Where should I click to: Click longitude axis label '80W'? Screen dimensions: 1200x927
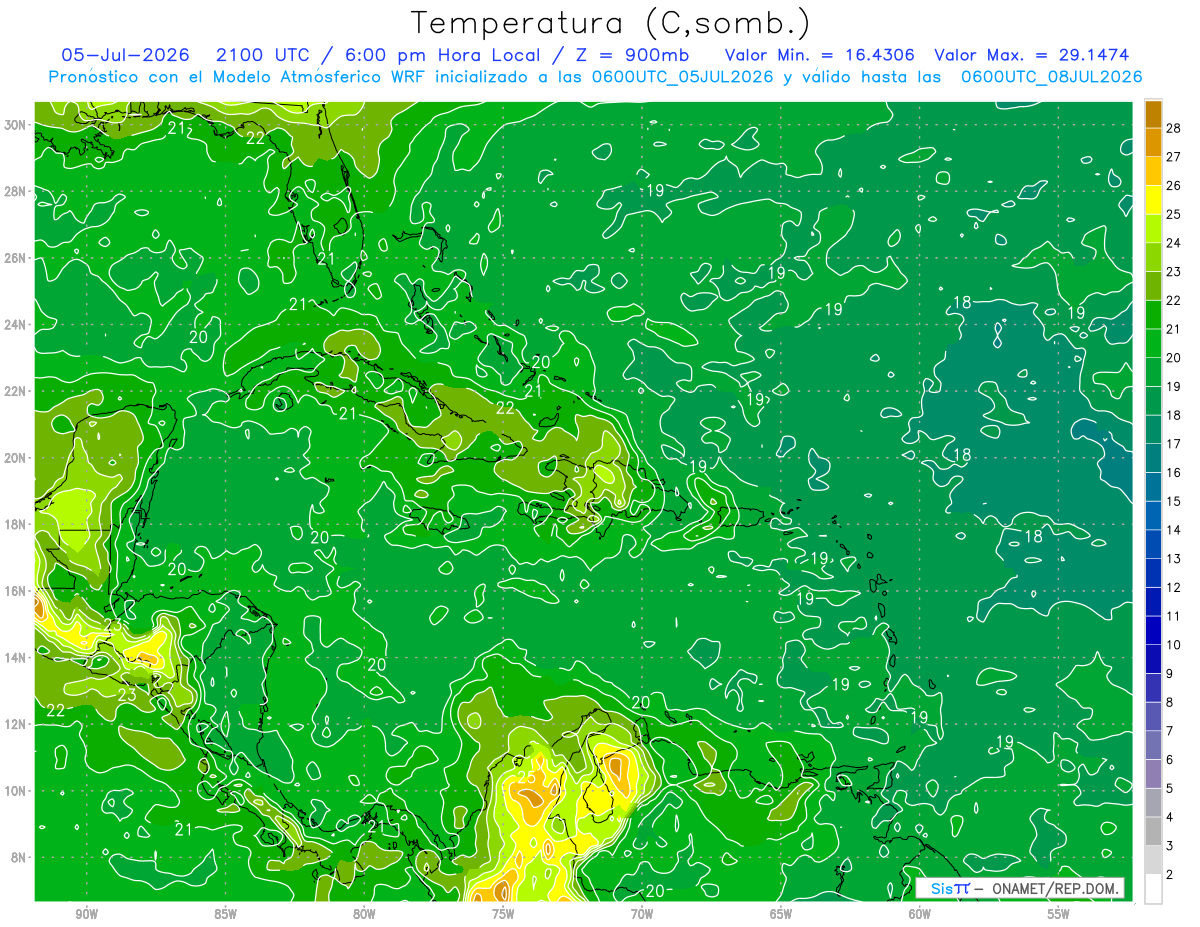point(364,914)
